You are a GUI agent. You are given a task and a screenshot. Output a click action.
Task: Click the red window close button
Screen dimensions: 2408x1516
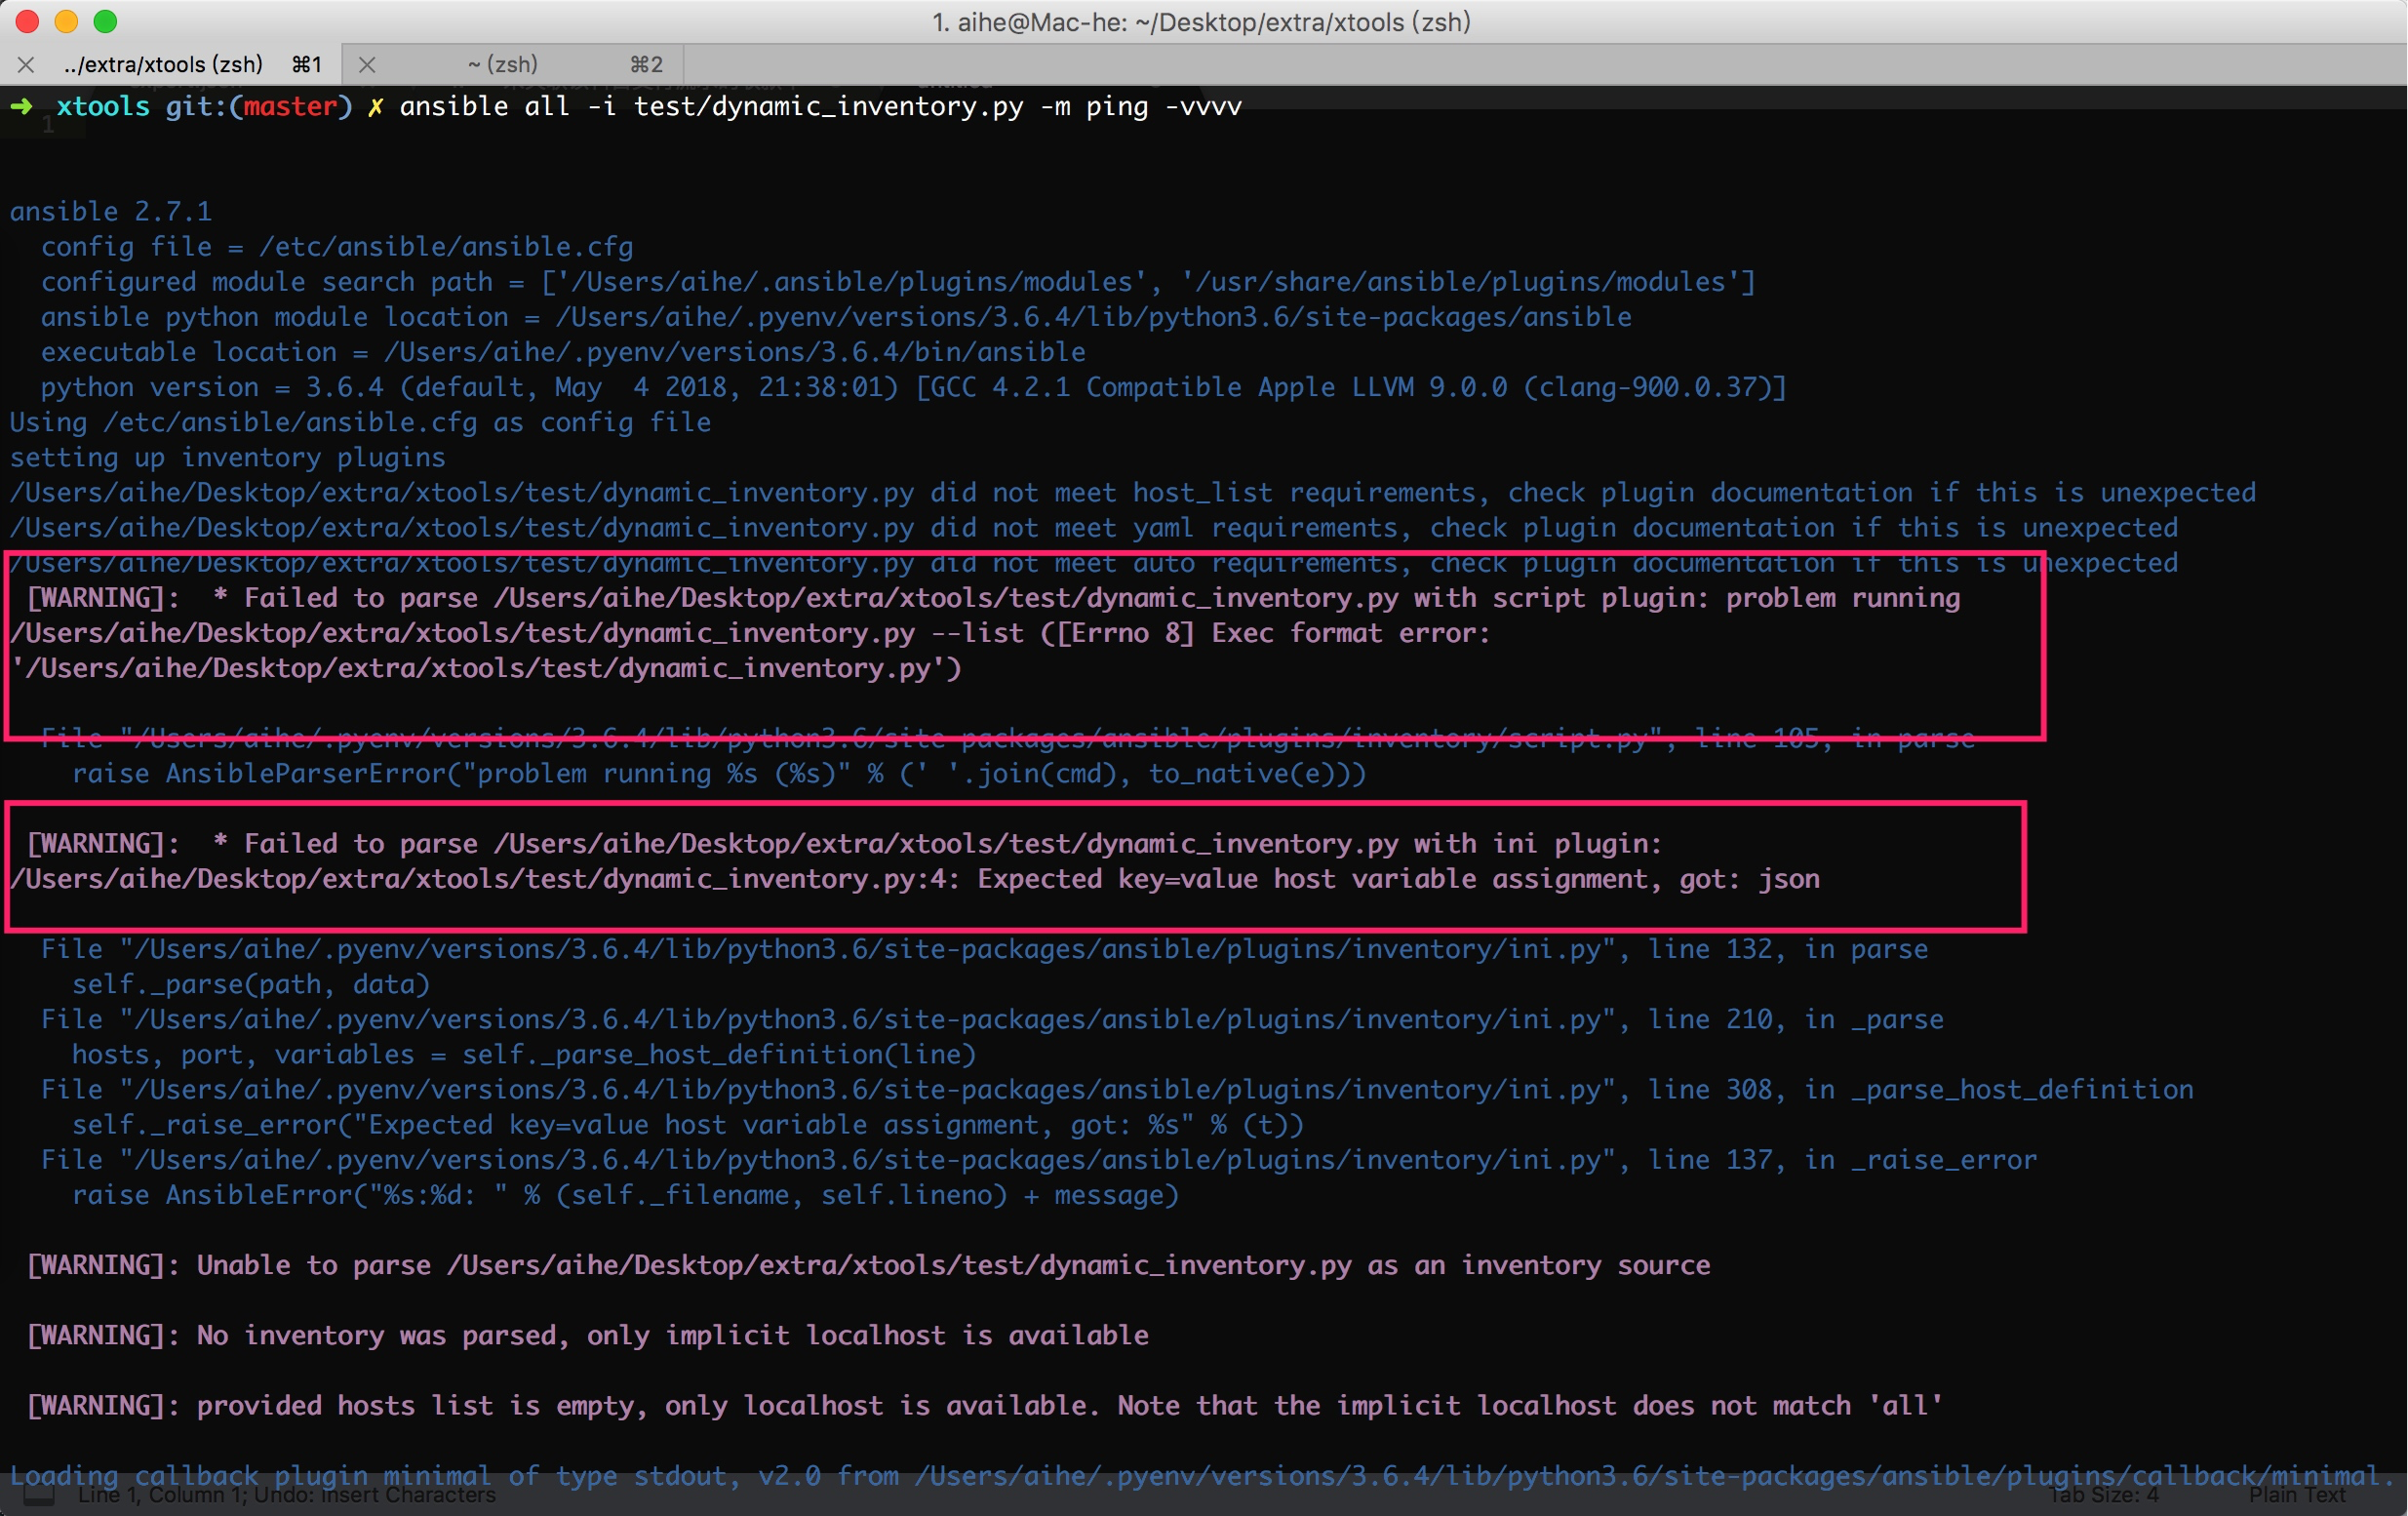[27, 21]
